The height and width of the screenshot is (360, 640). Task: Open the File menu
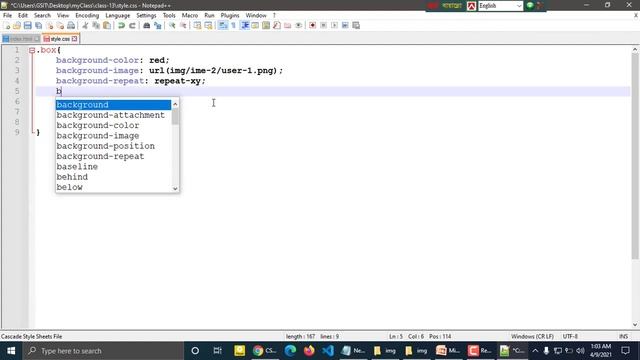7,15
